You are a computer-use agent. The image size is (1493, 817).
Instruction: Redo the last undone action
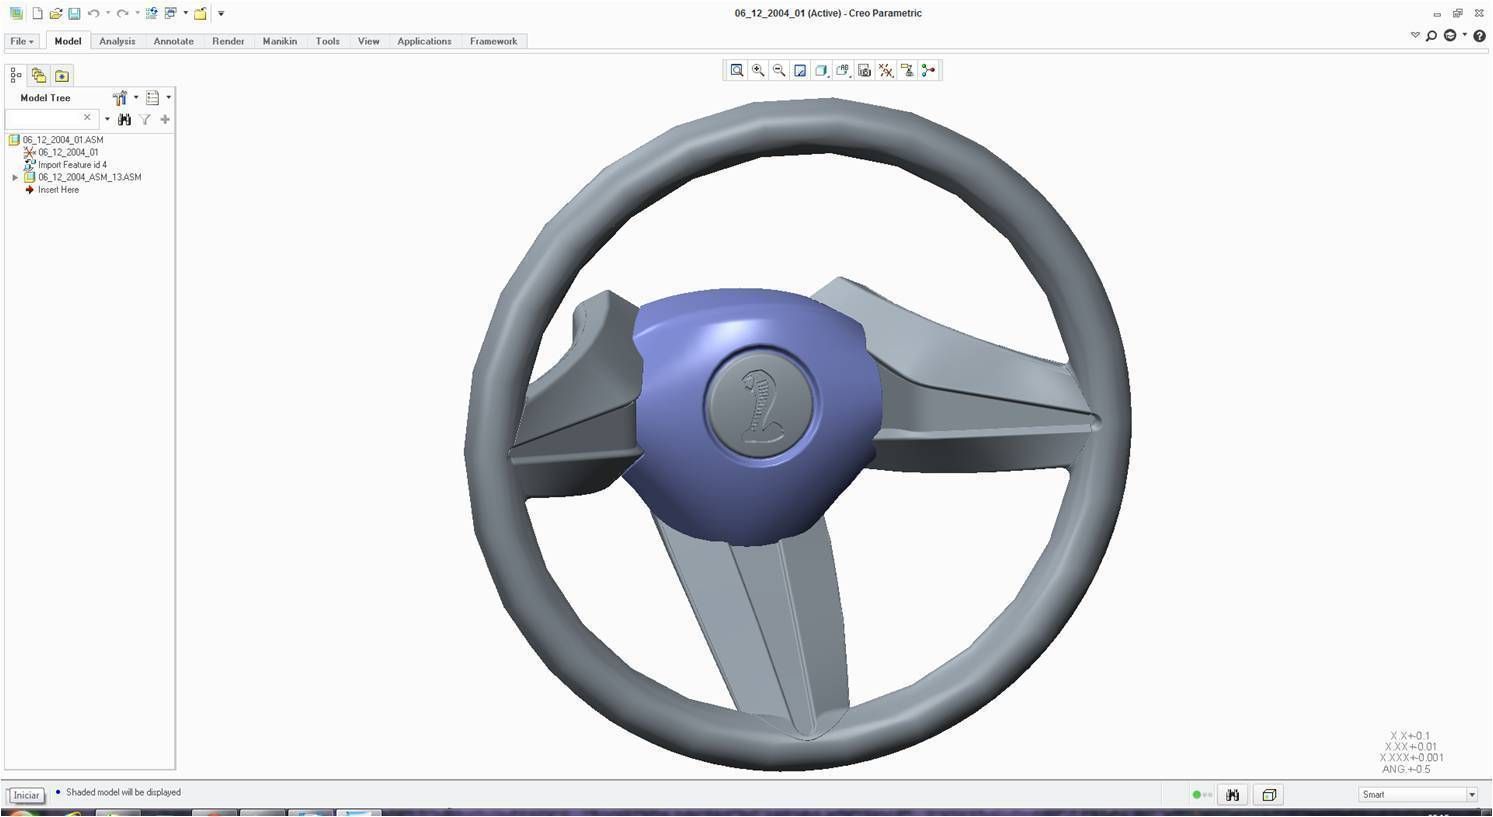(x=122, y=13)
